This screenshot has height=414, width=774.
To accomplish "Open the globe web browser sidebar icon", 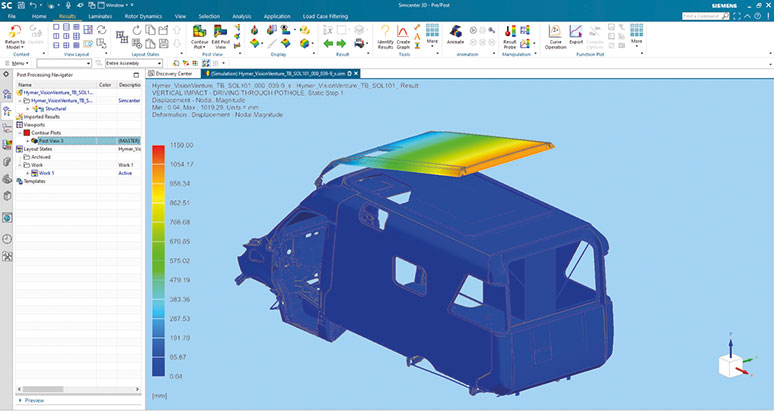I will (x=7, y=218).
